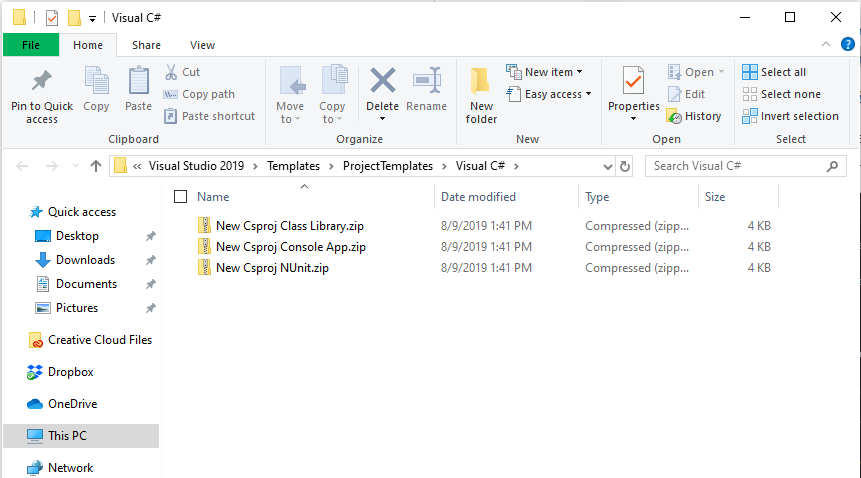This screenshot has width=861, height=478.
Task: Click the Paste clipboard icon
Action: click(138, 81)
